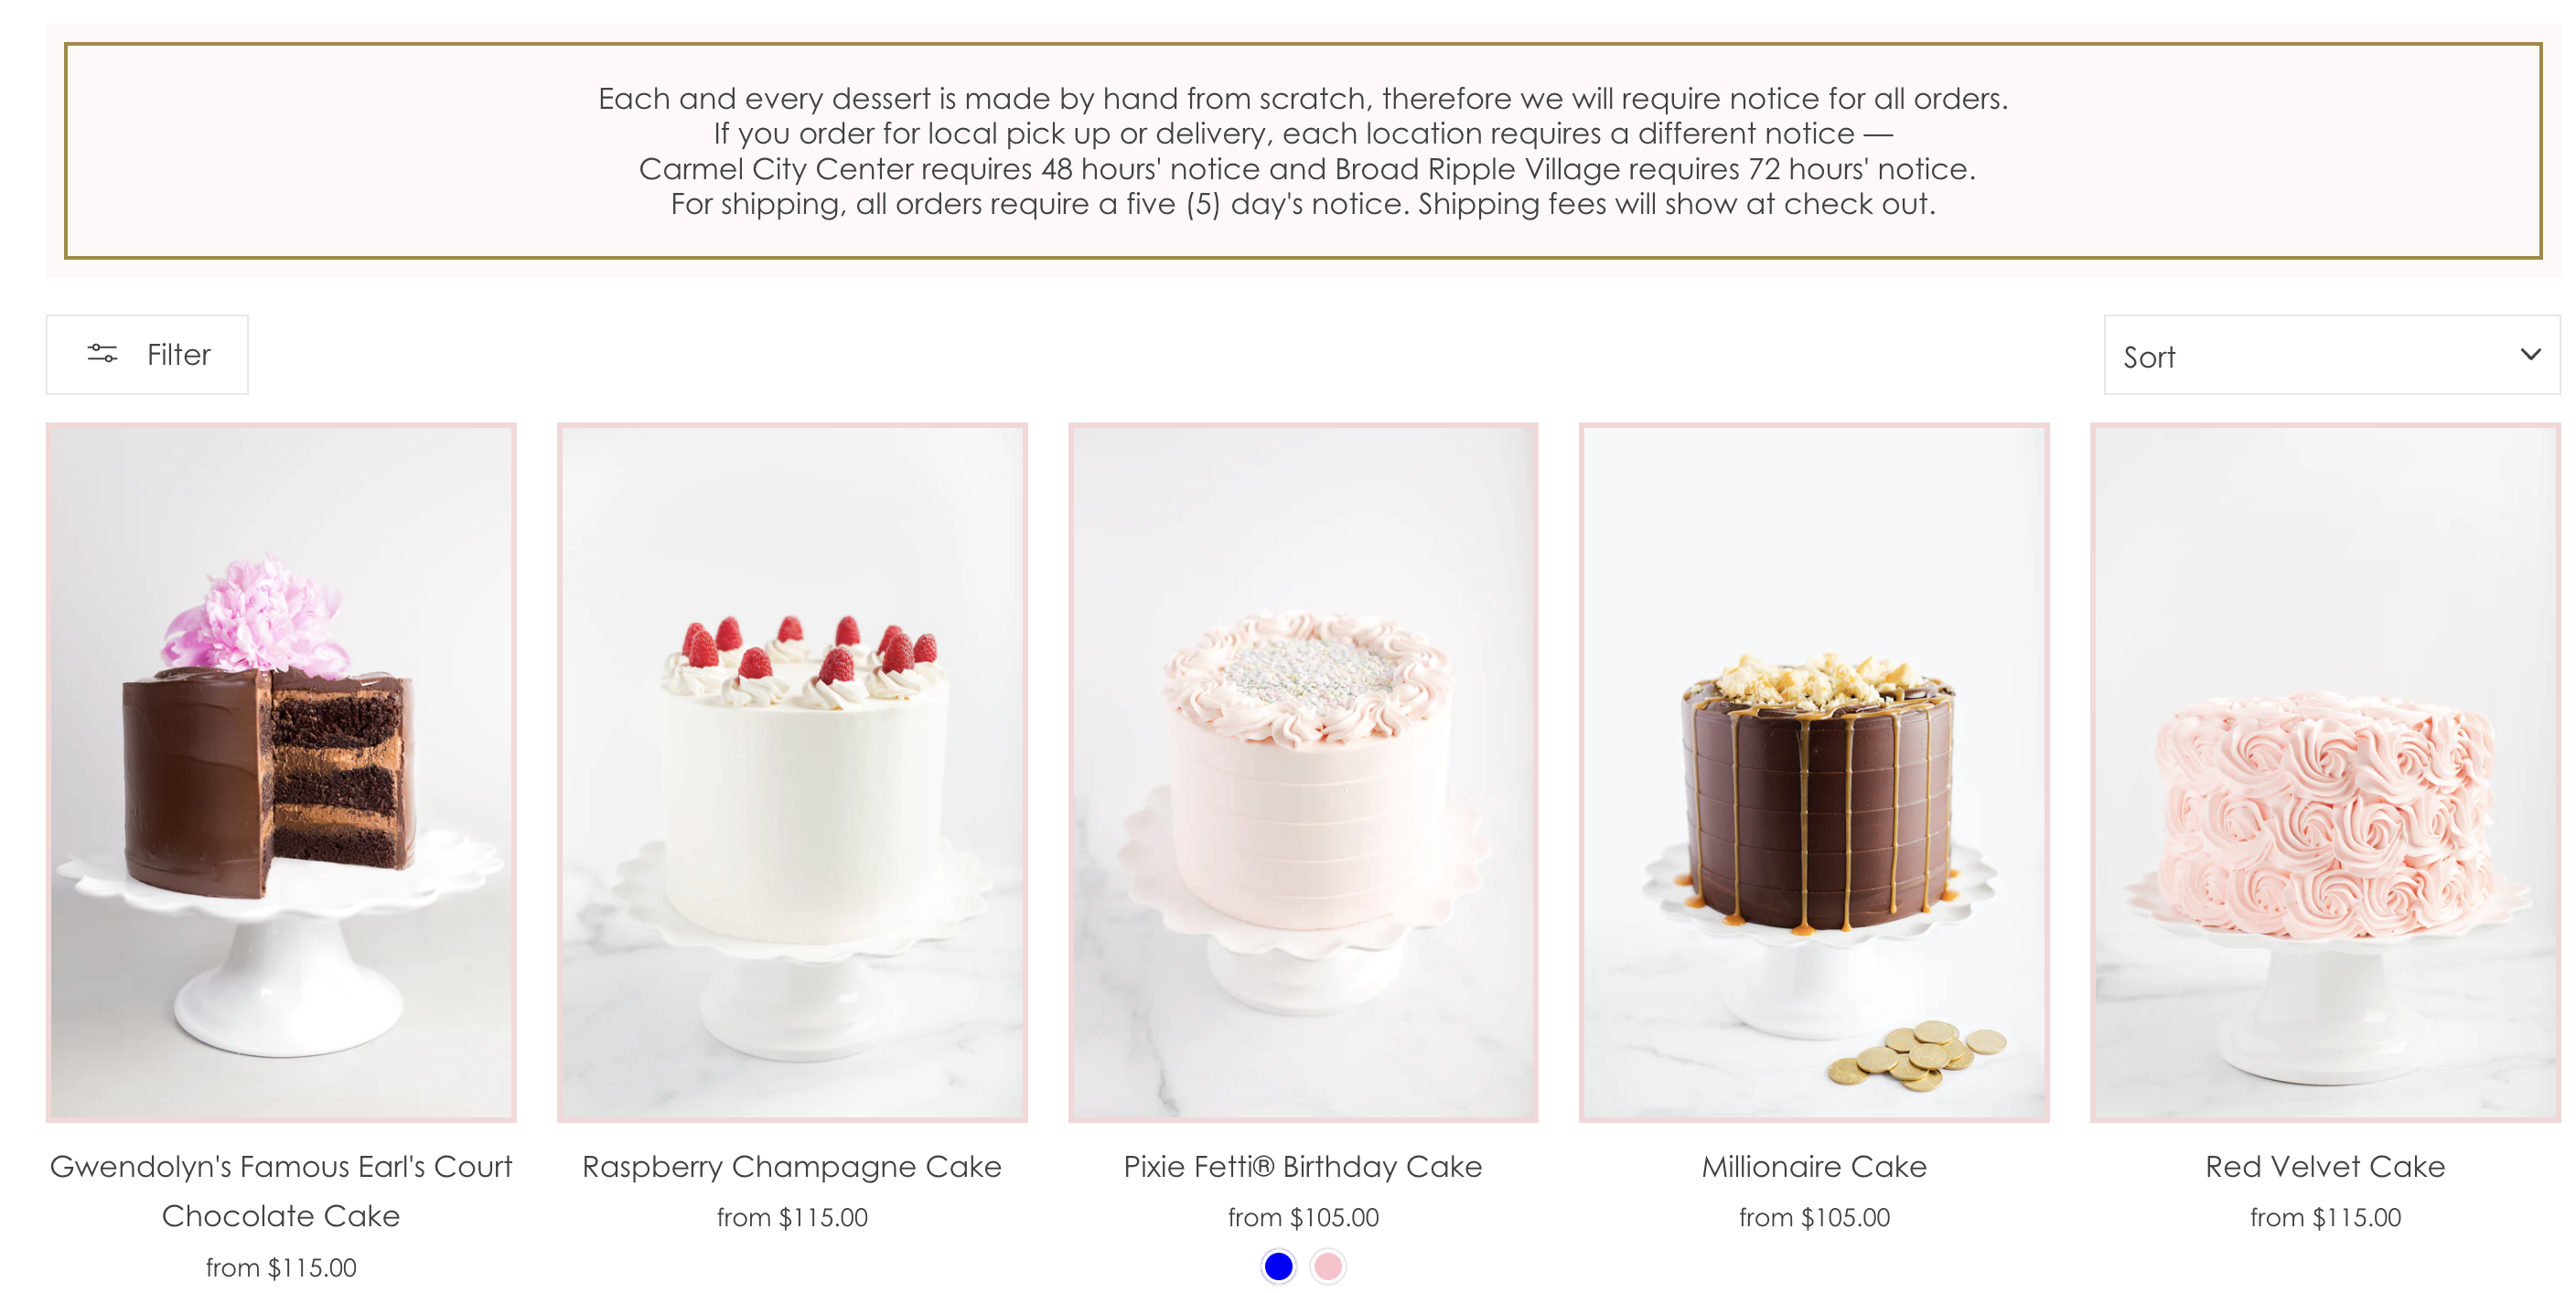
Task: Click the filter sliders icon
Action: pos(102,354)
